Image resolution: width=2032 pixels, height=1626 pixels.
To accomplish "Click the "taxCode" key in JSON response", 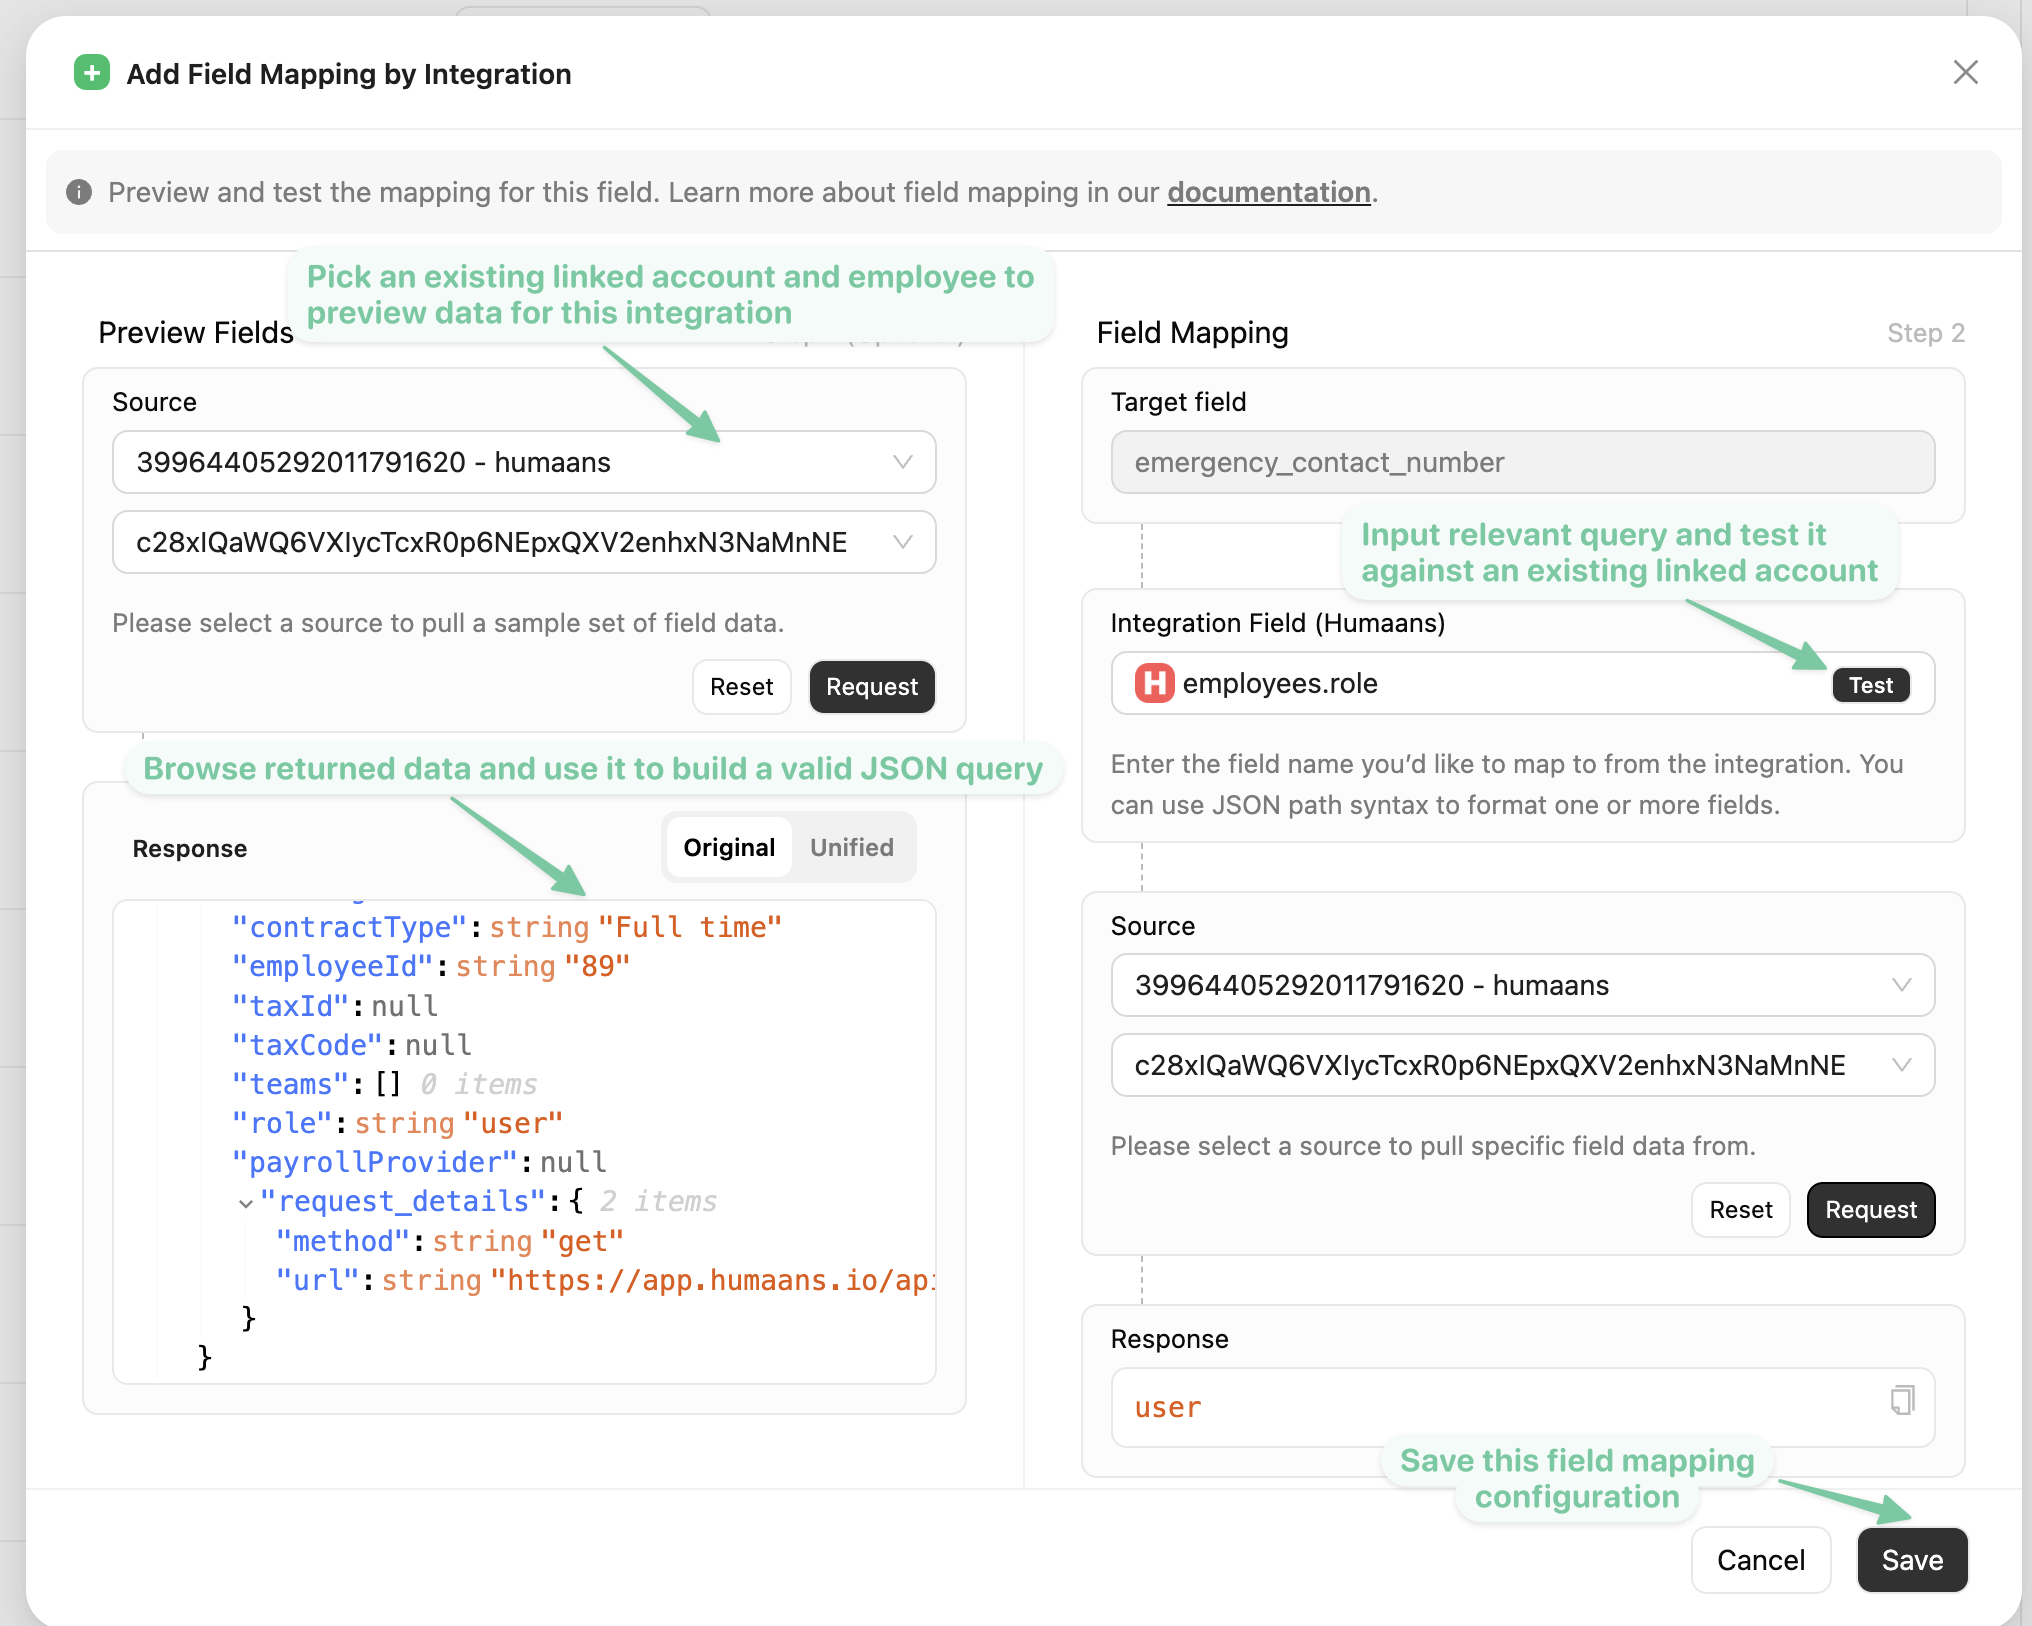I will point(307,1045).
